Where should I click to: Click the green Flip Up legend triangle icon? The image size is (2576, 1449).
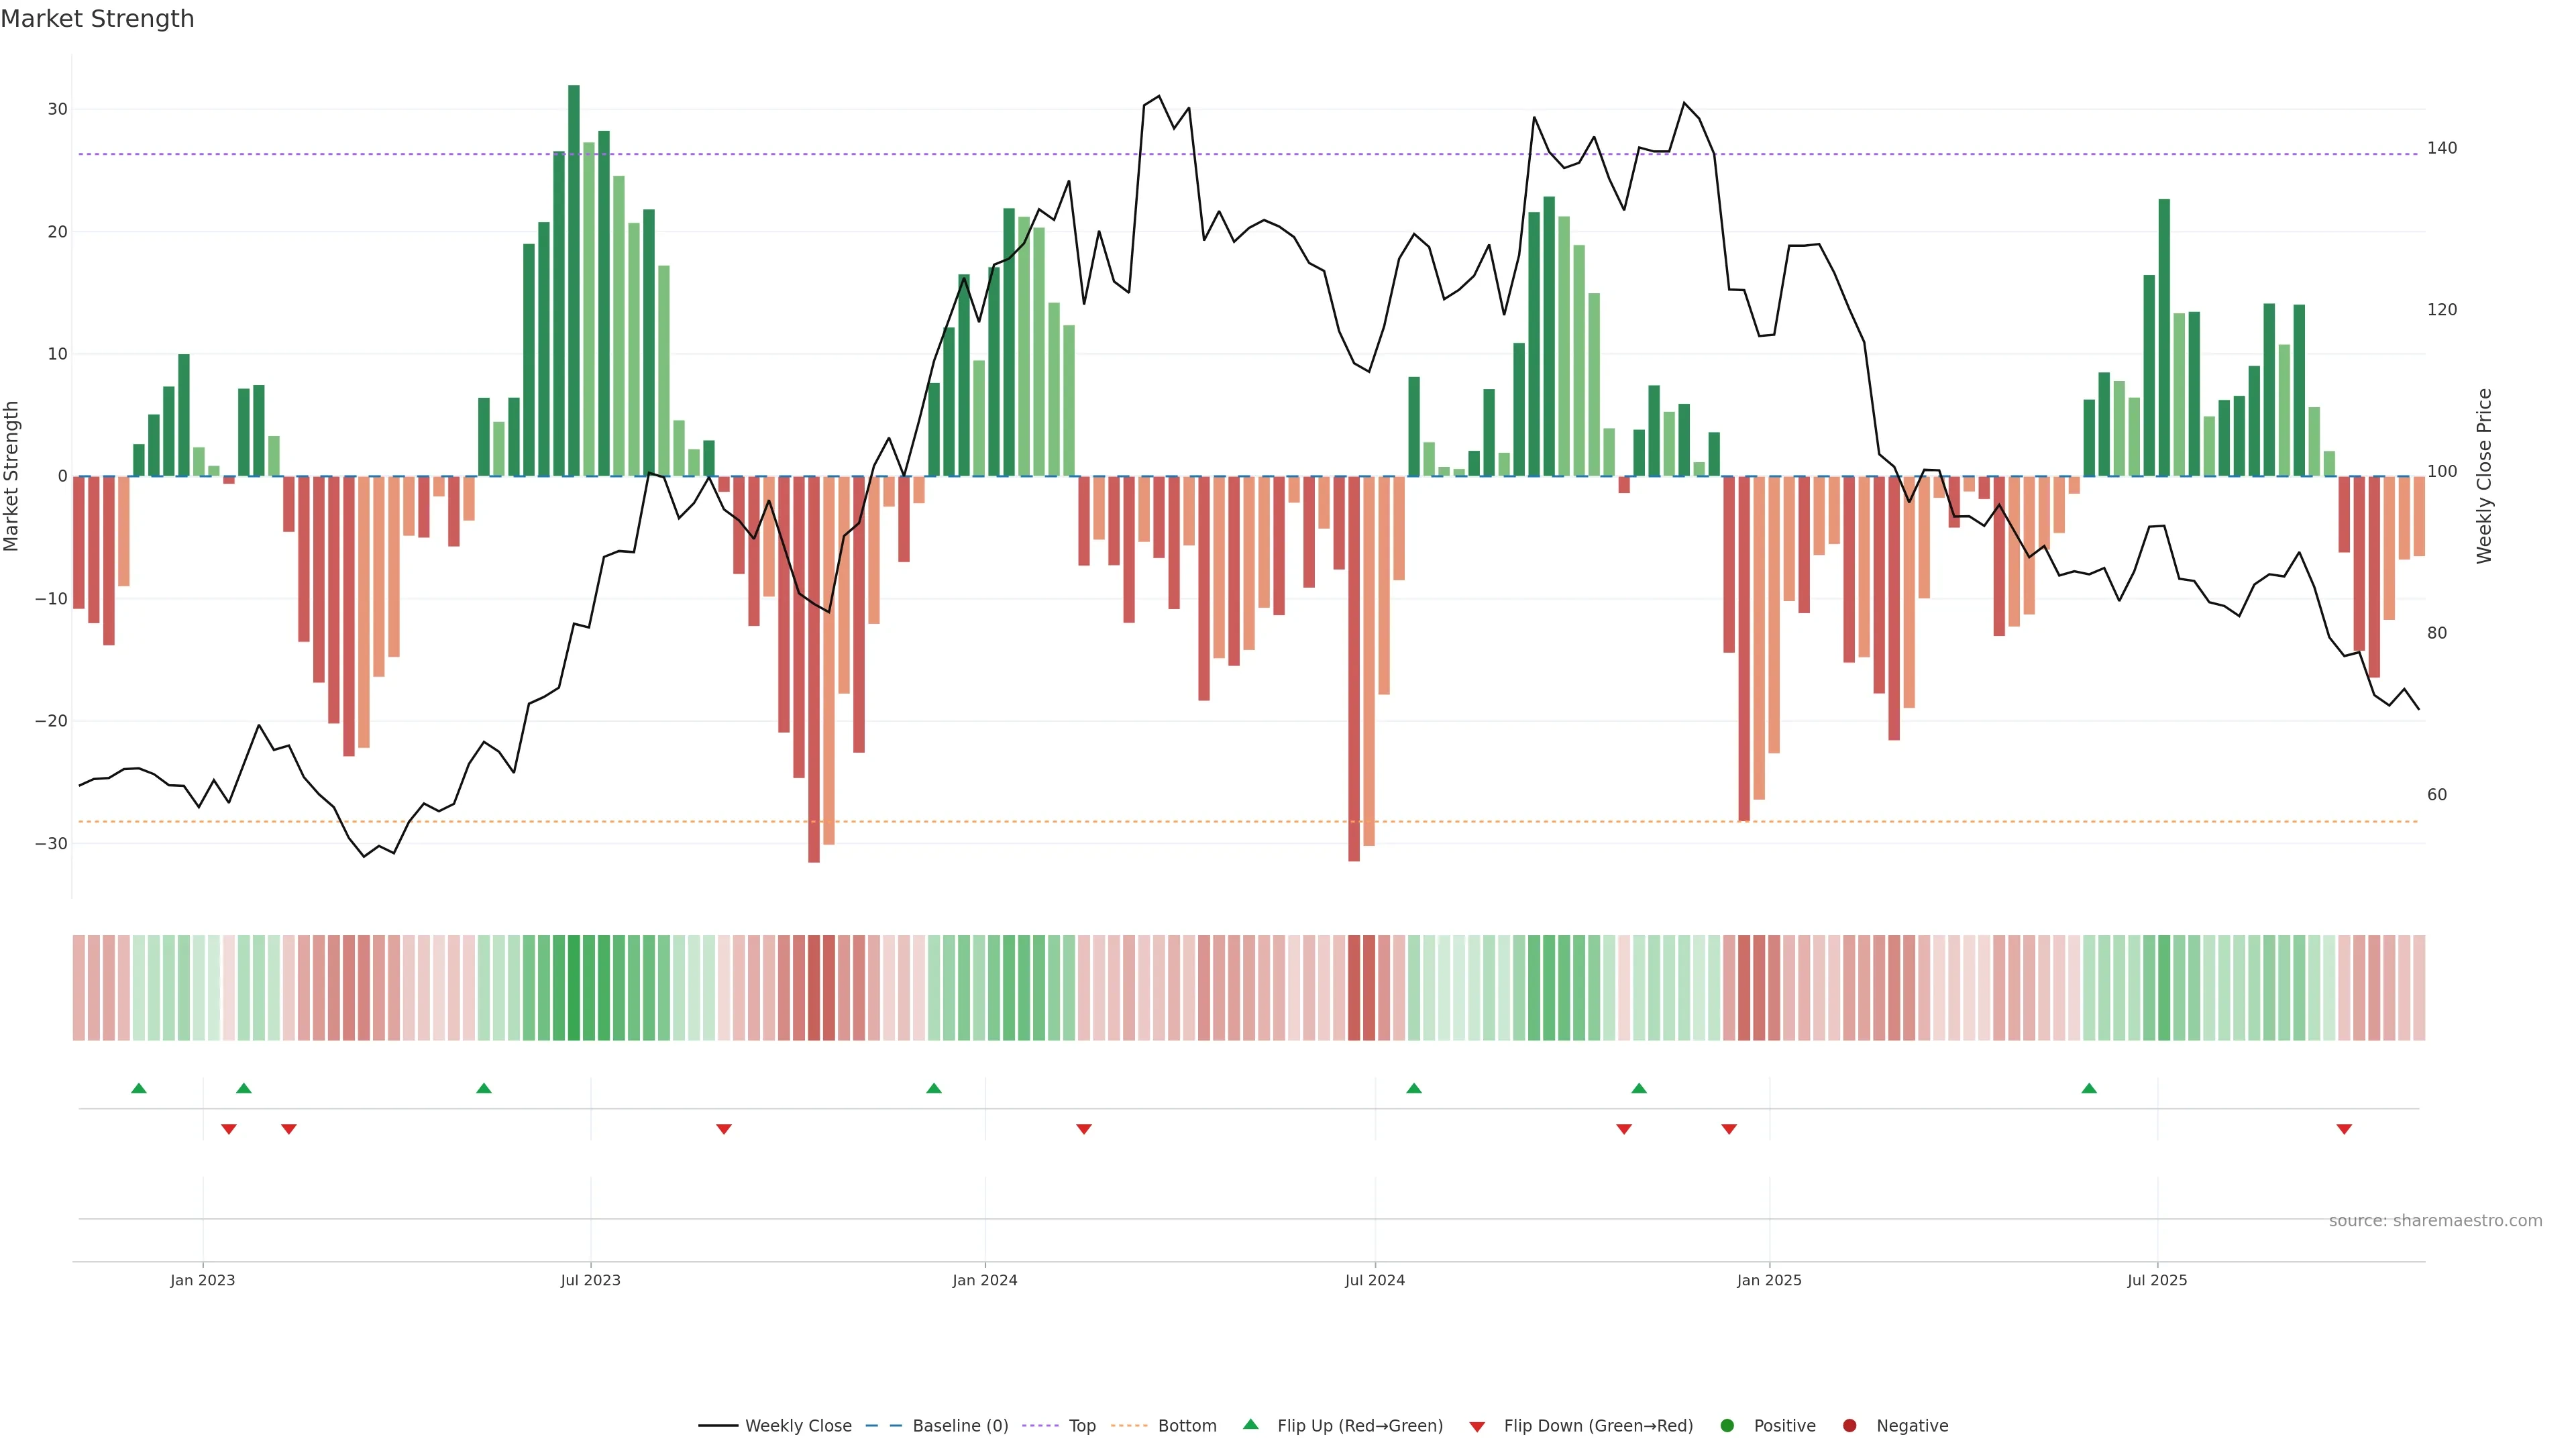[x=1250, y=1424]
